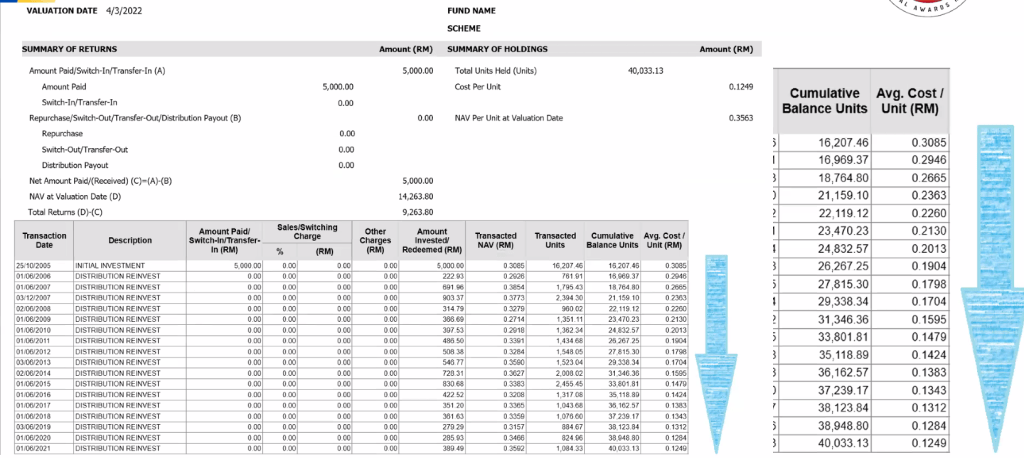The image size is (1024, 458).
Task: Click the Total Units Held (Units) label
Action: (x=496, y=71)
